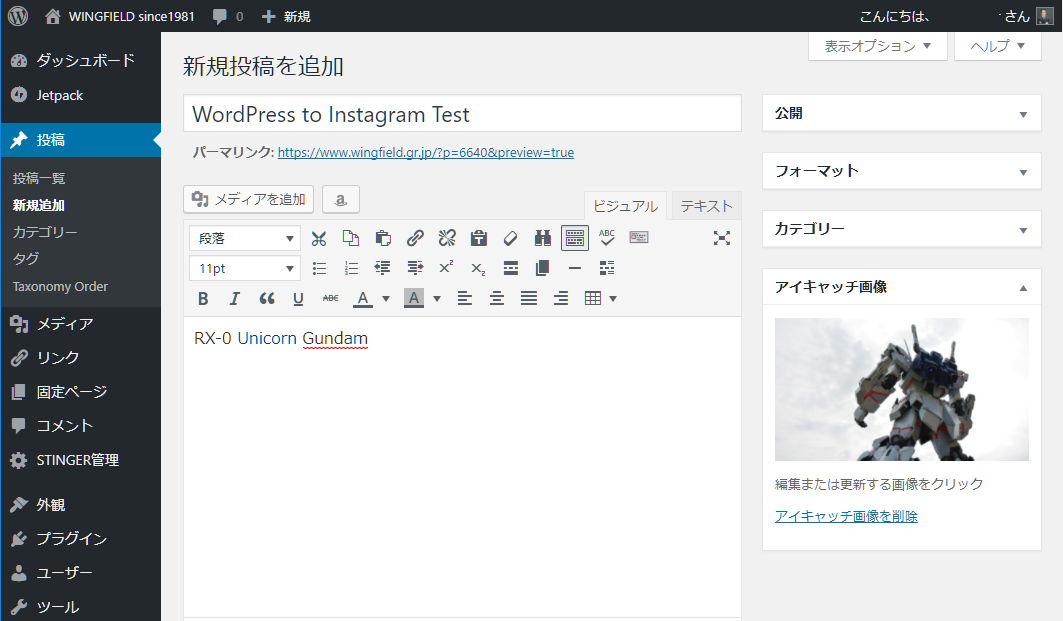Screen dimensions: 1063x621
Task: Open メディア in the sidebar menu
Action: tap(65, 324)
